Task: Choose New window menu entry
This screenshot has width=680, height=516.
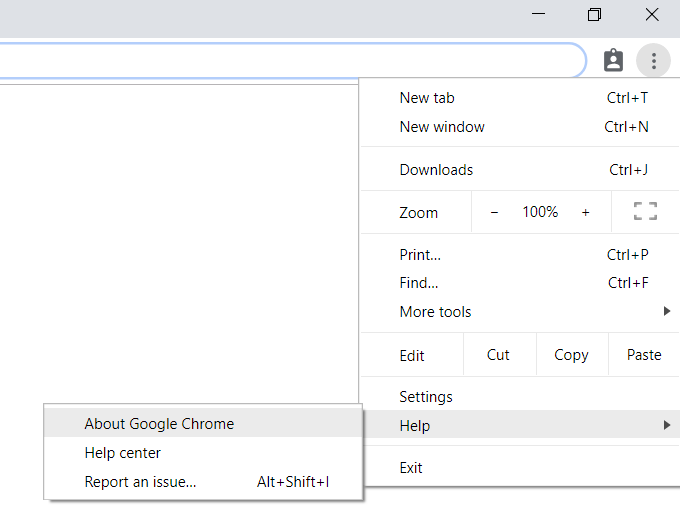Action: point(520,127)
